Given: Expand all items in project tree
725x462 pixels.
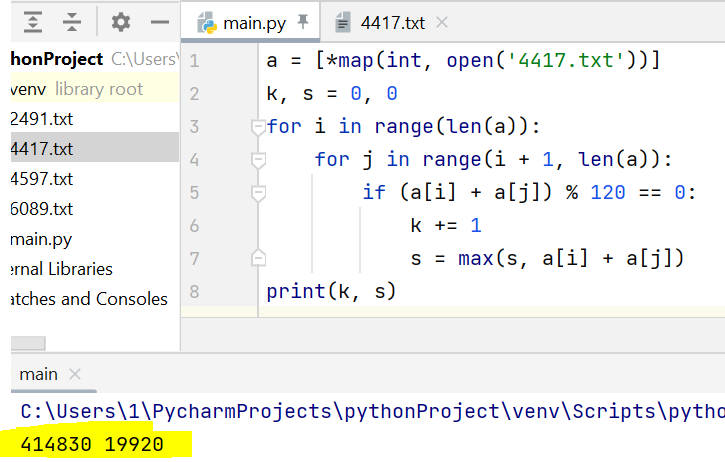Looking at the screenshot, I should click(33, 22).
